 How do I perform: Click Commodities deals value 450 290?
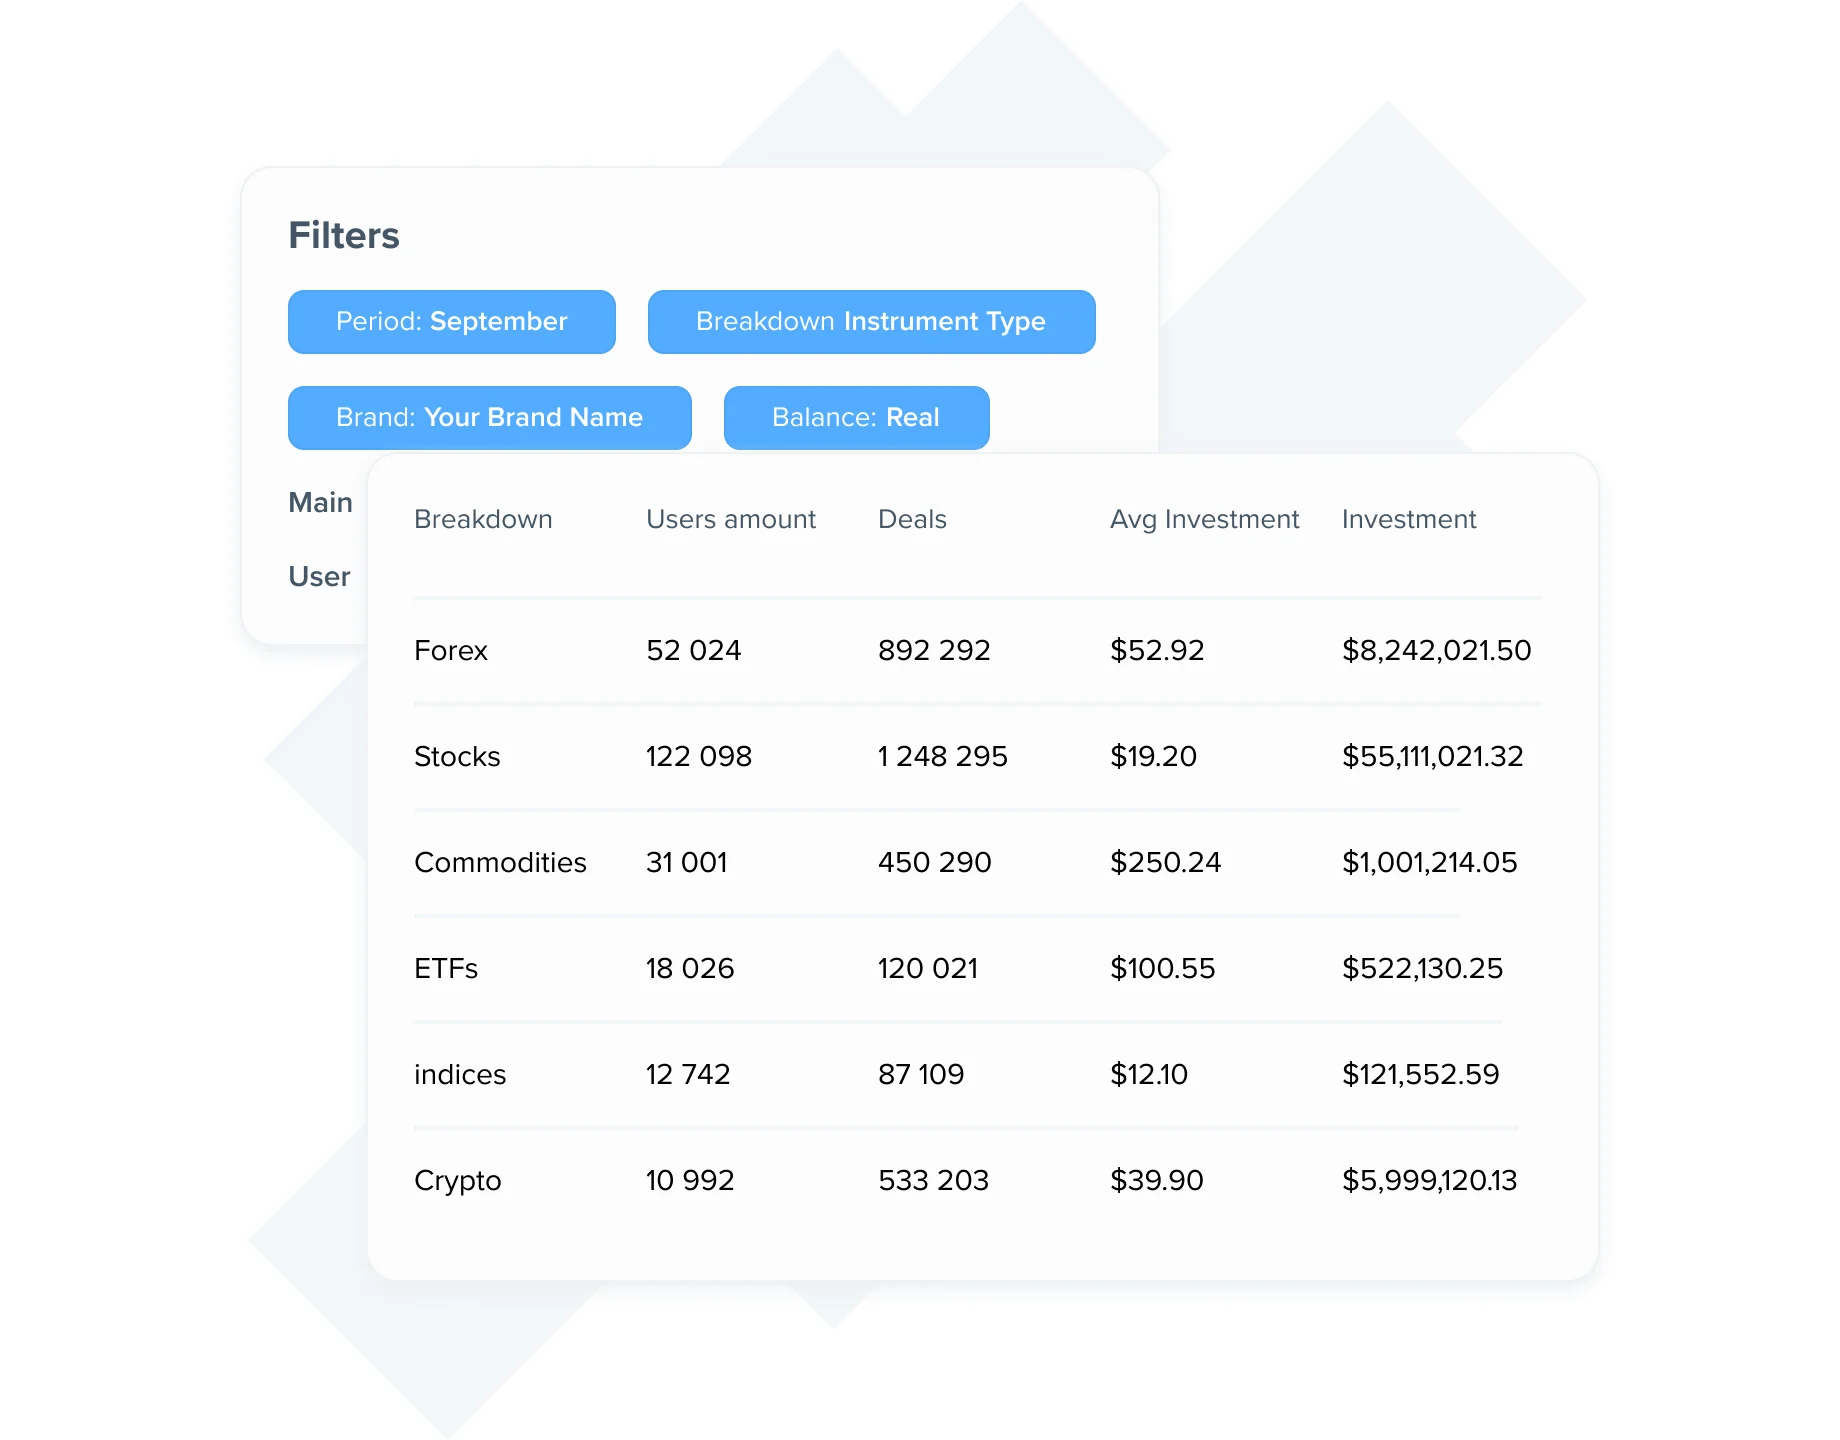click(x=935, y=862)
